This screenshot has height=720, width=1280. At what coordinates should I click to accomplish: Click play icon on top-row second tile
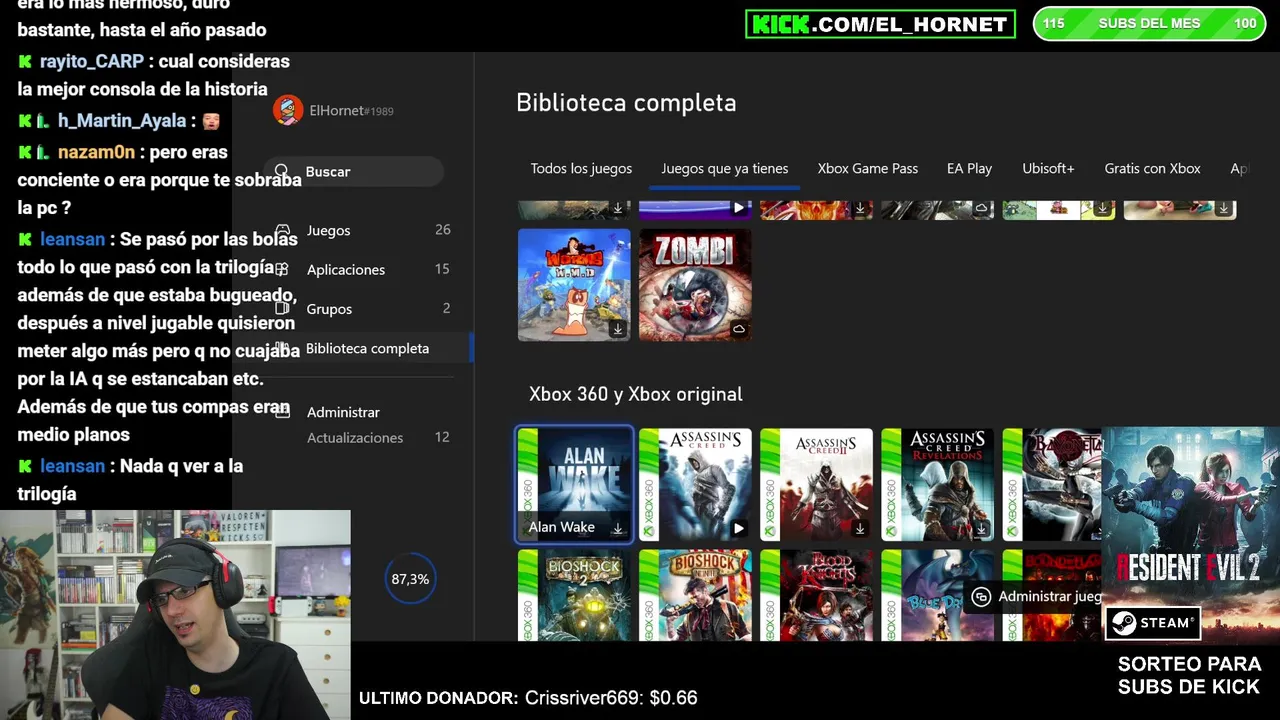pos(739,208)
